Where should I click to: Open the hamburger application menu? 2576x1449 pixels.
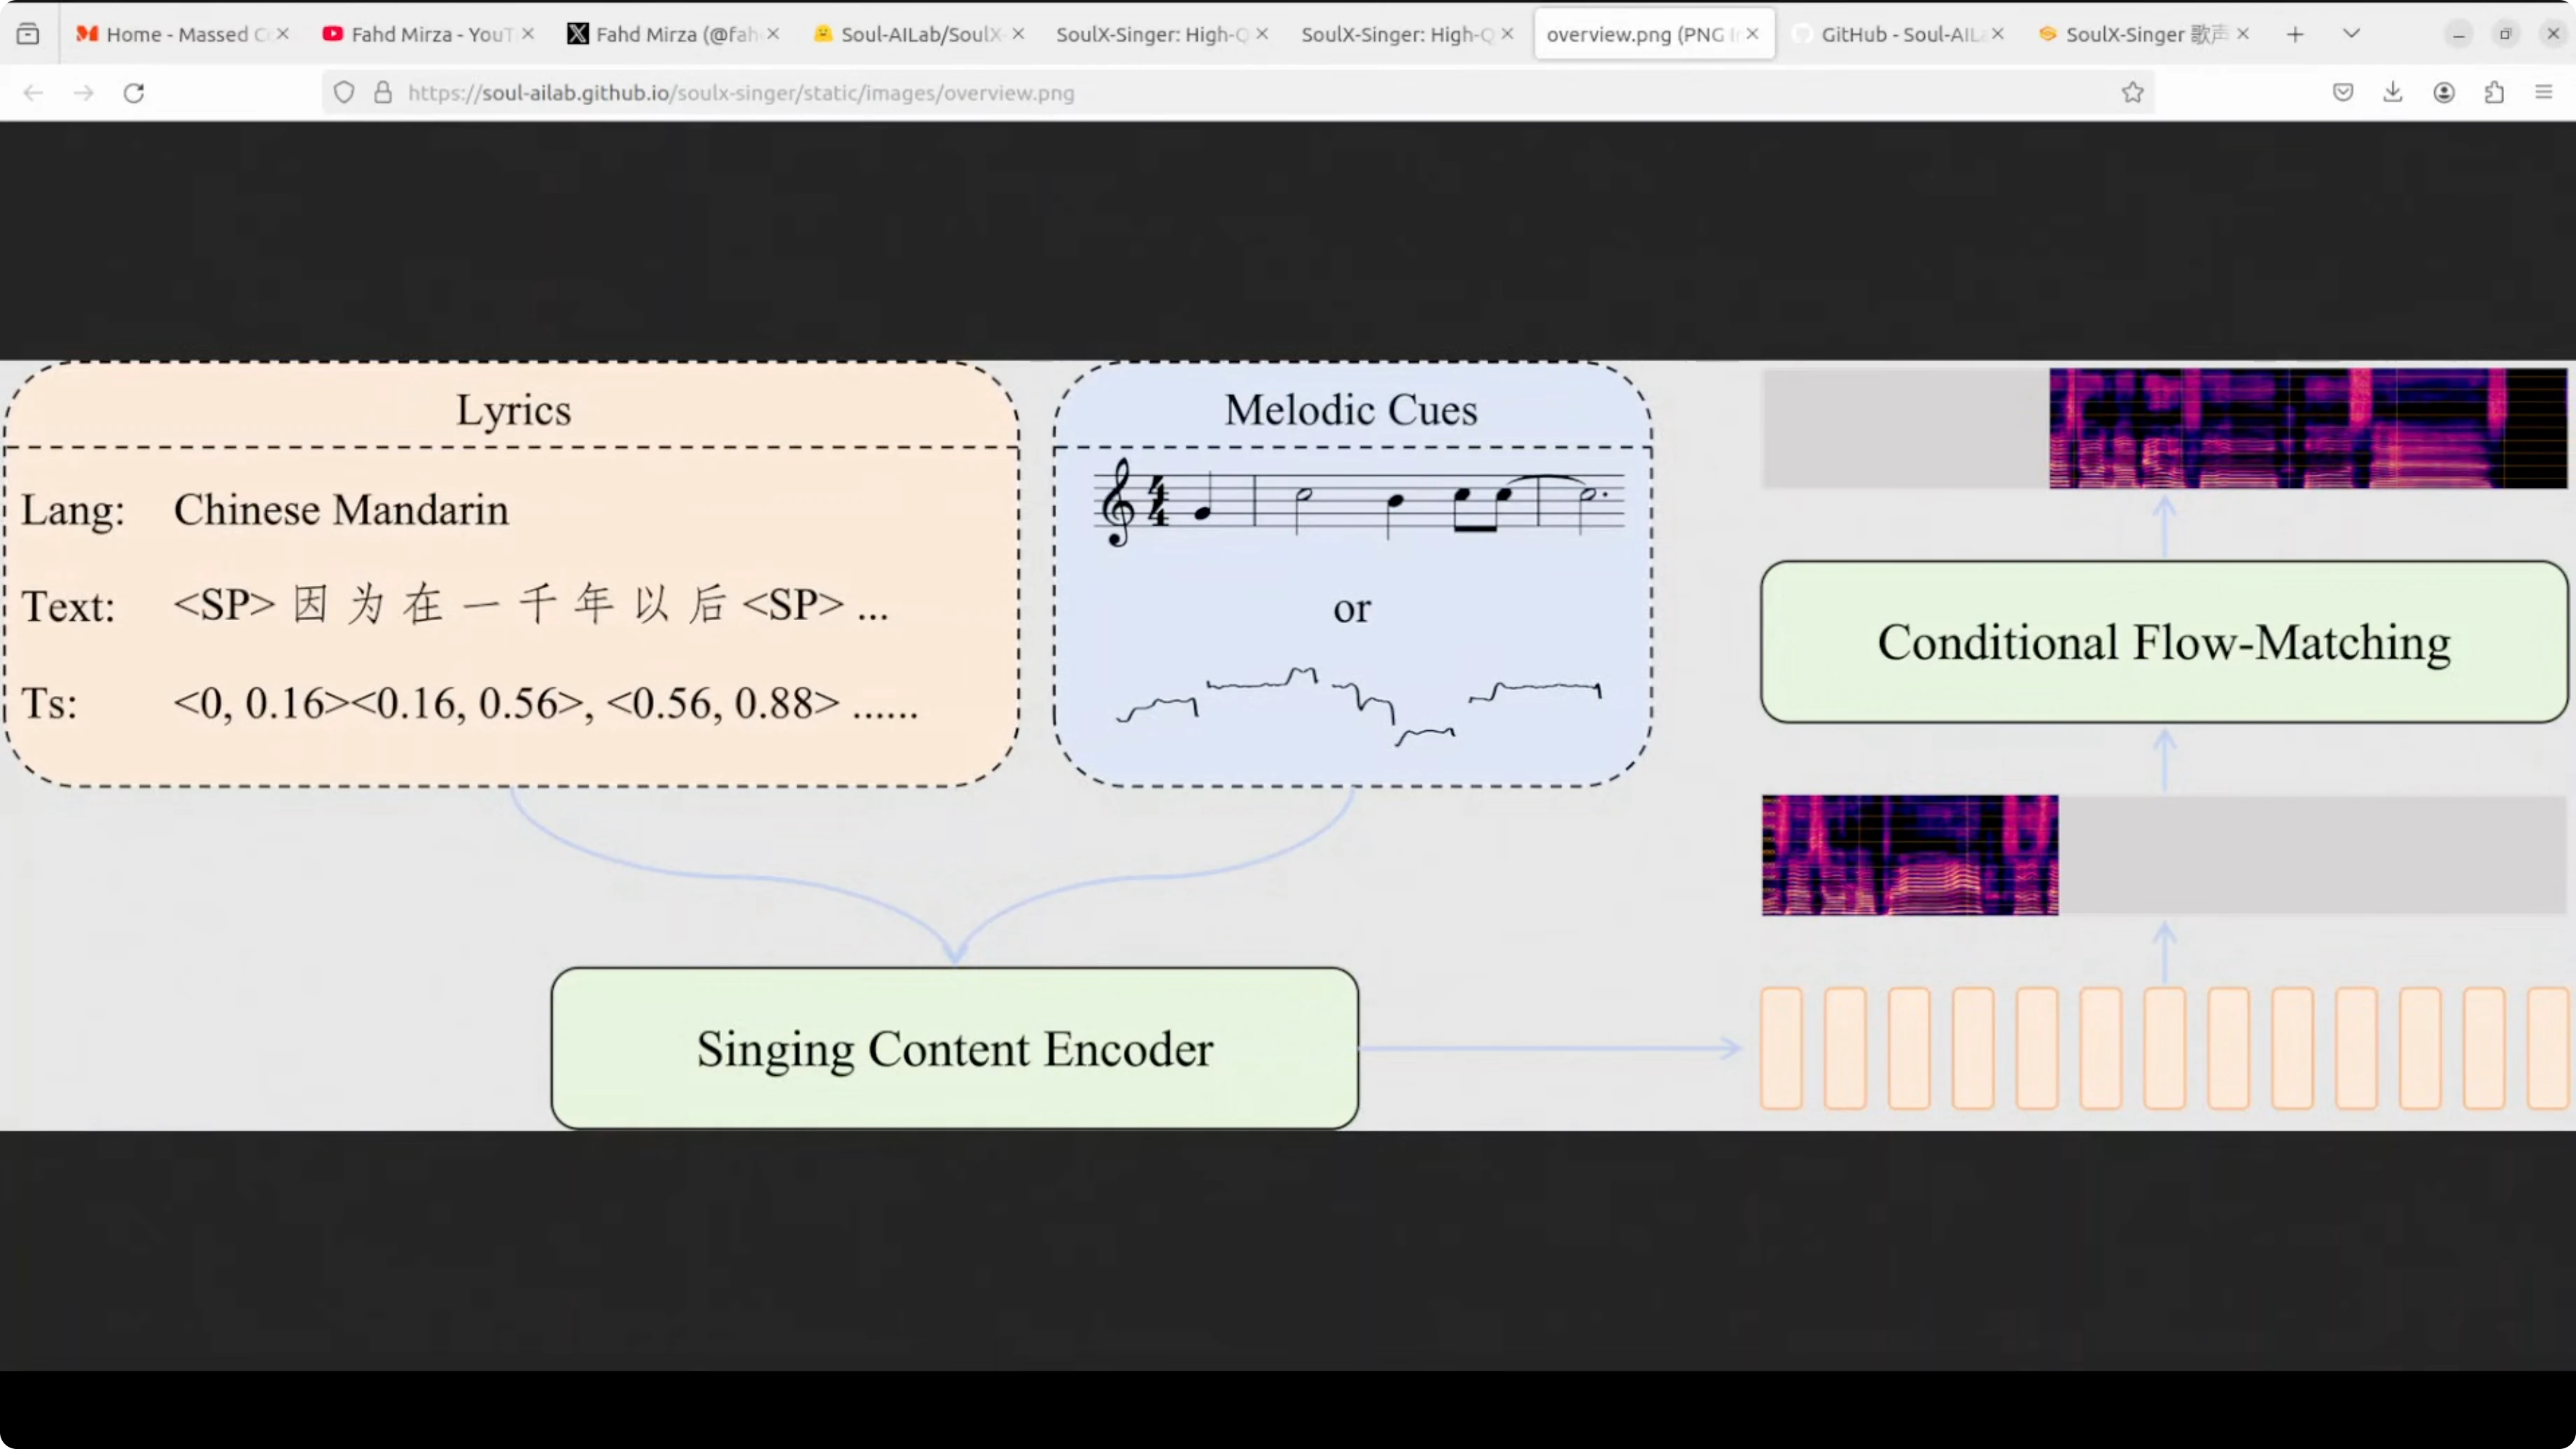(2544, 93)
